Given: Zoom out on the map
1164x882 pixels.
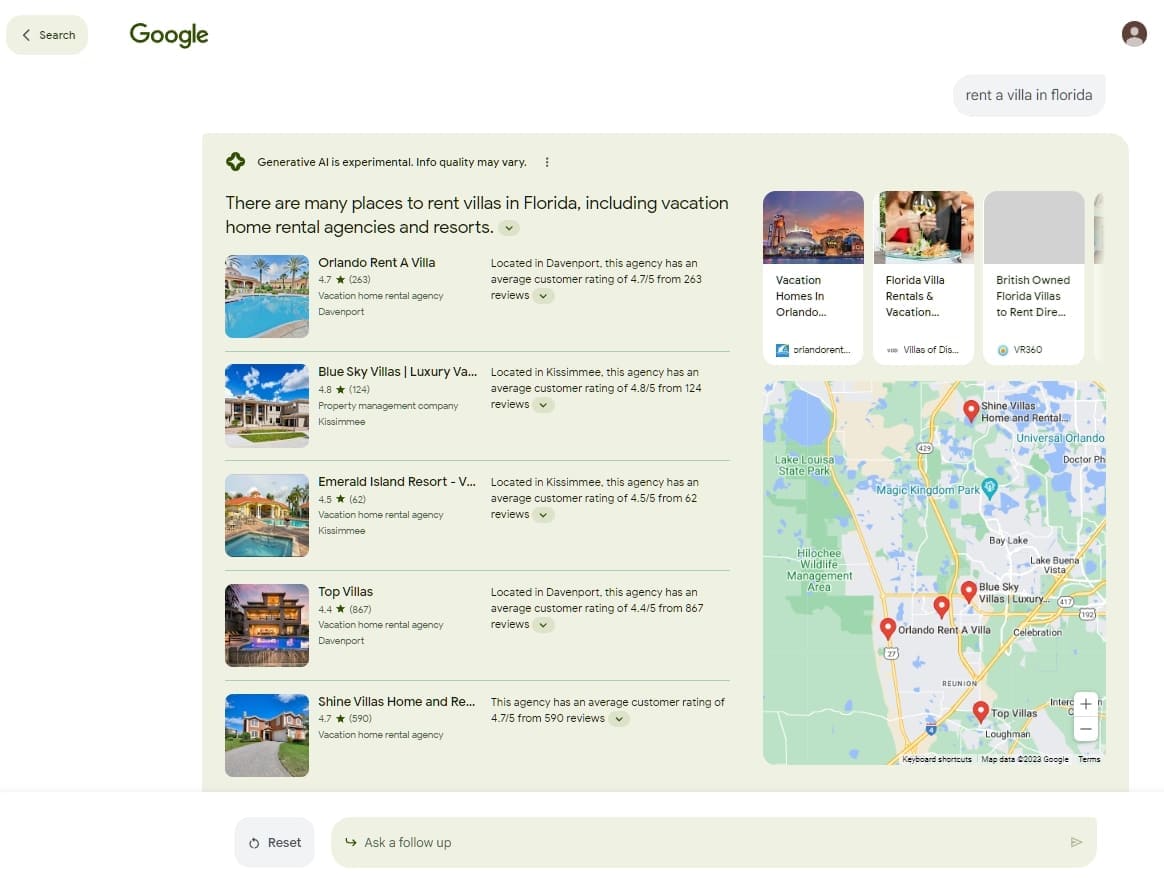Looking at the screenshot, I should (x=1085, y=729).
